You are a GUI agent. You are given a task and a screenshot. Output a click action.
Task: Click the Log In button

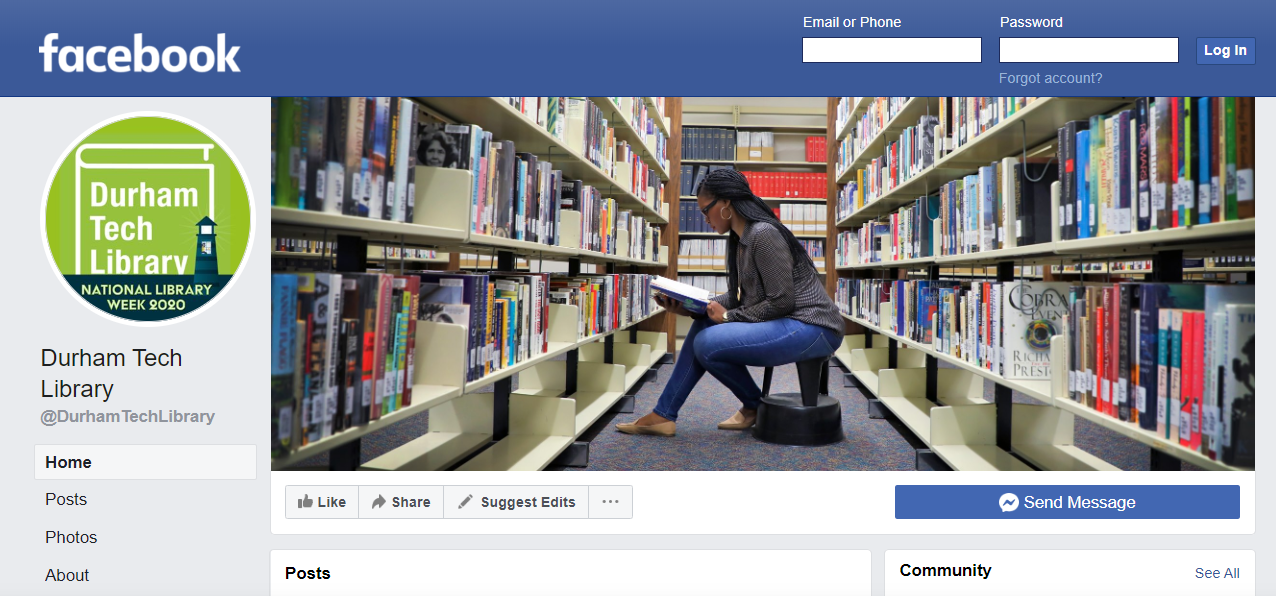tap(1225, 50)
